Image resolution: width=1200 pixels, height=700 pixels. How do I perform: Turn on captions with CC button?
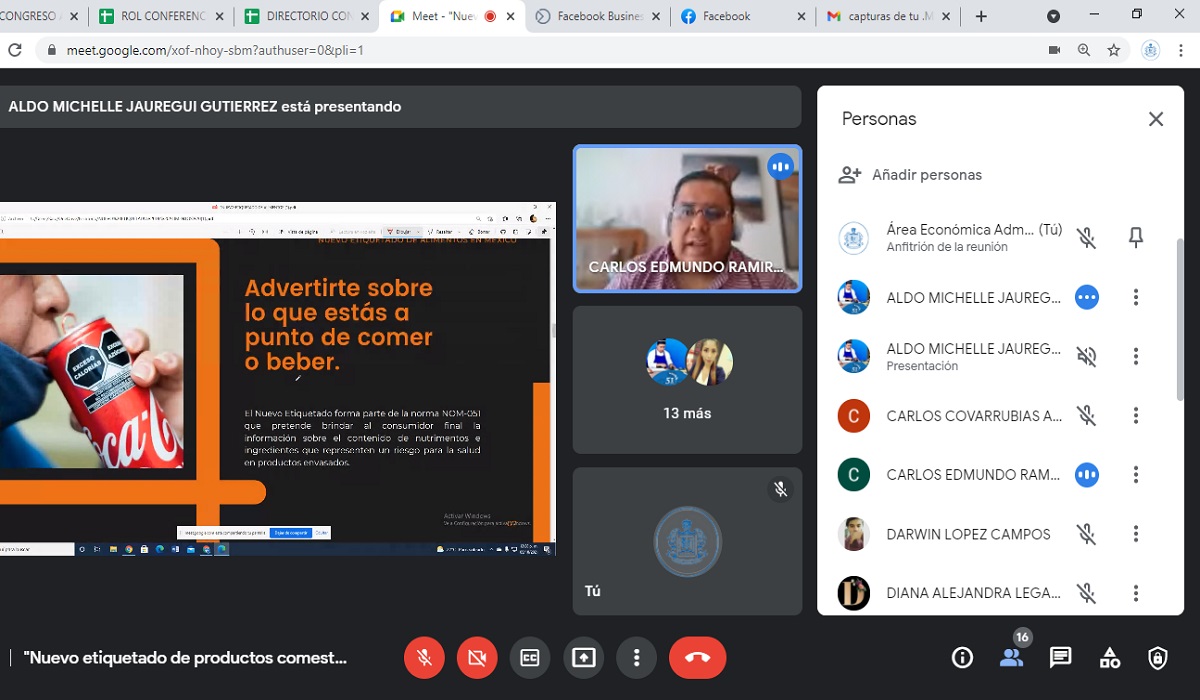point(530,658)
